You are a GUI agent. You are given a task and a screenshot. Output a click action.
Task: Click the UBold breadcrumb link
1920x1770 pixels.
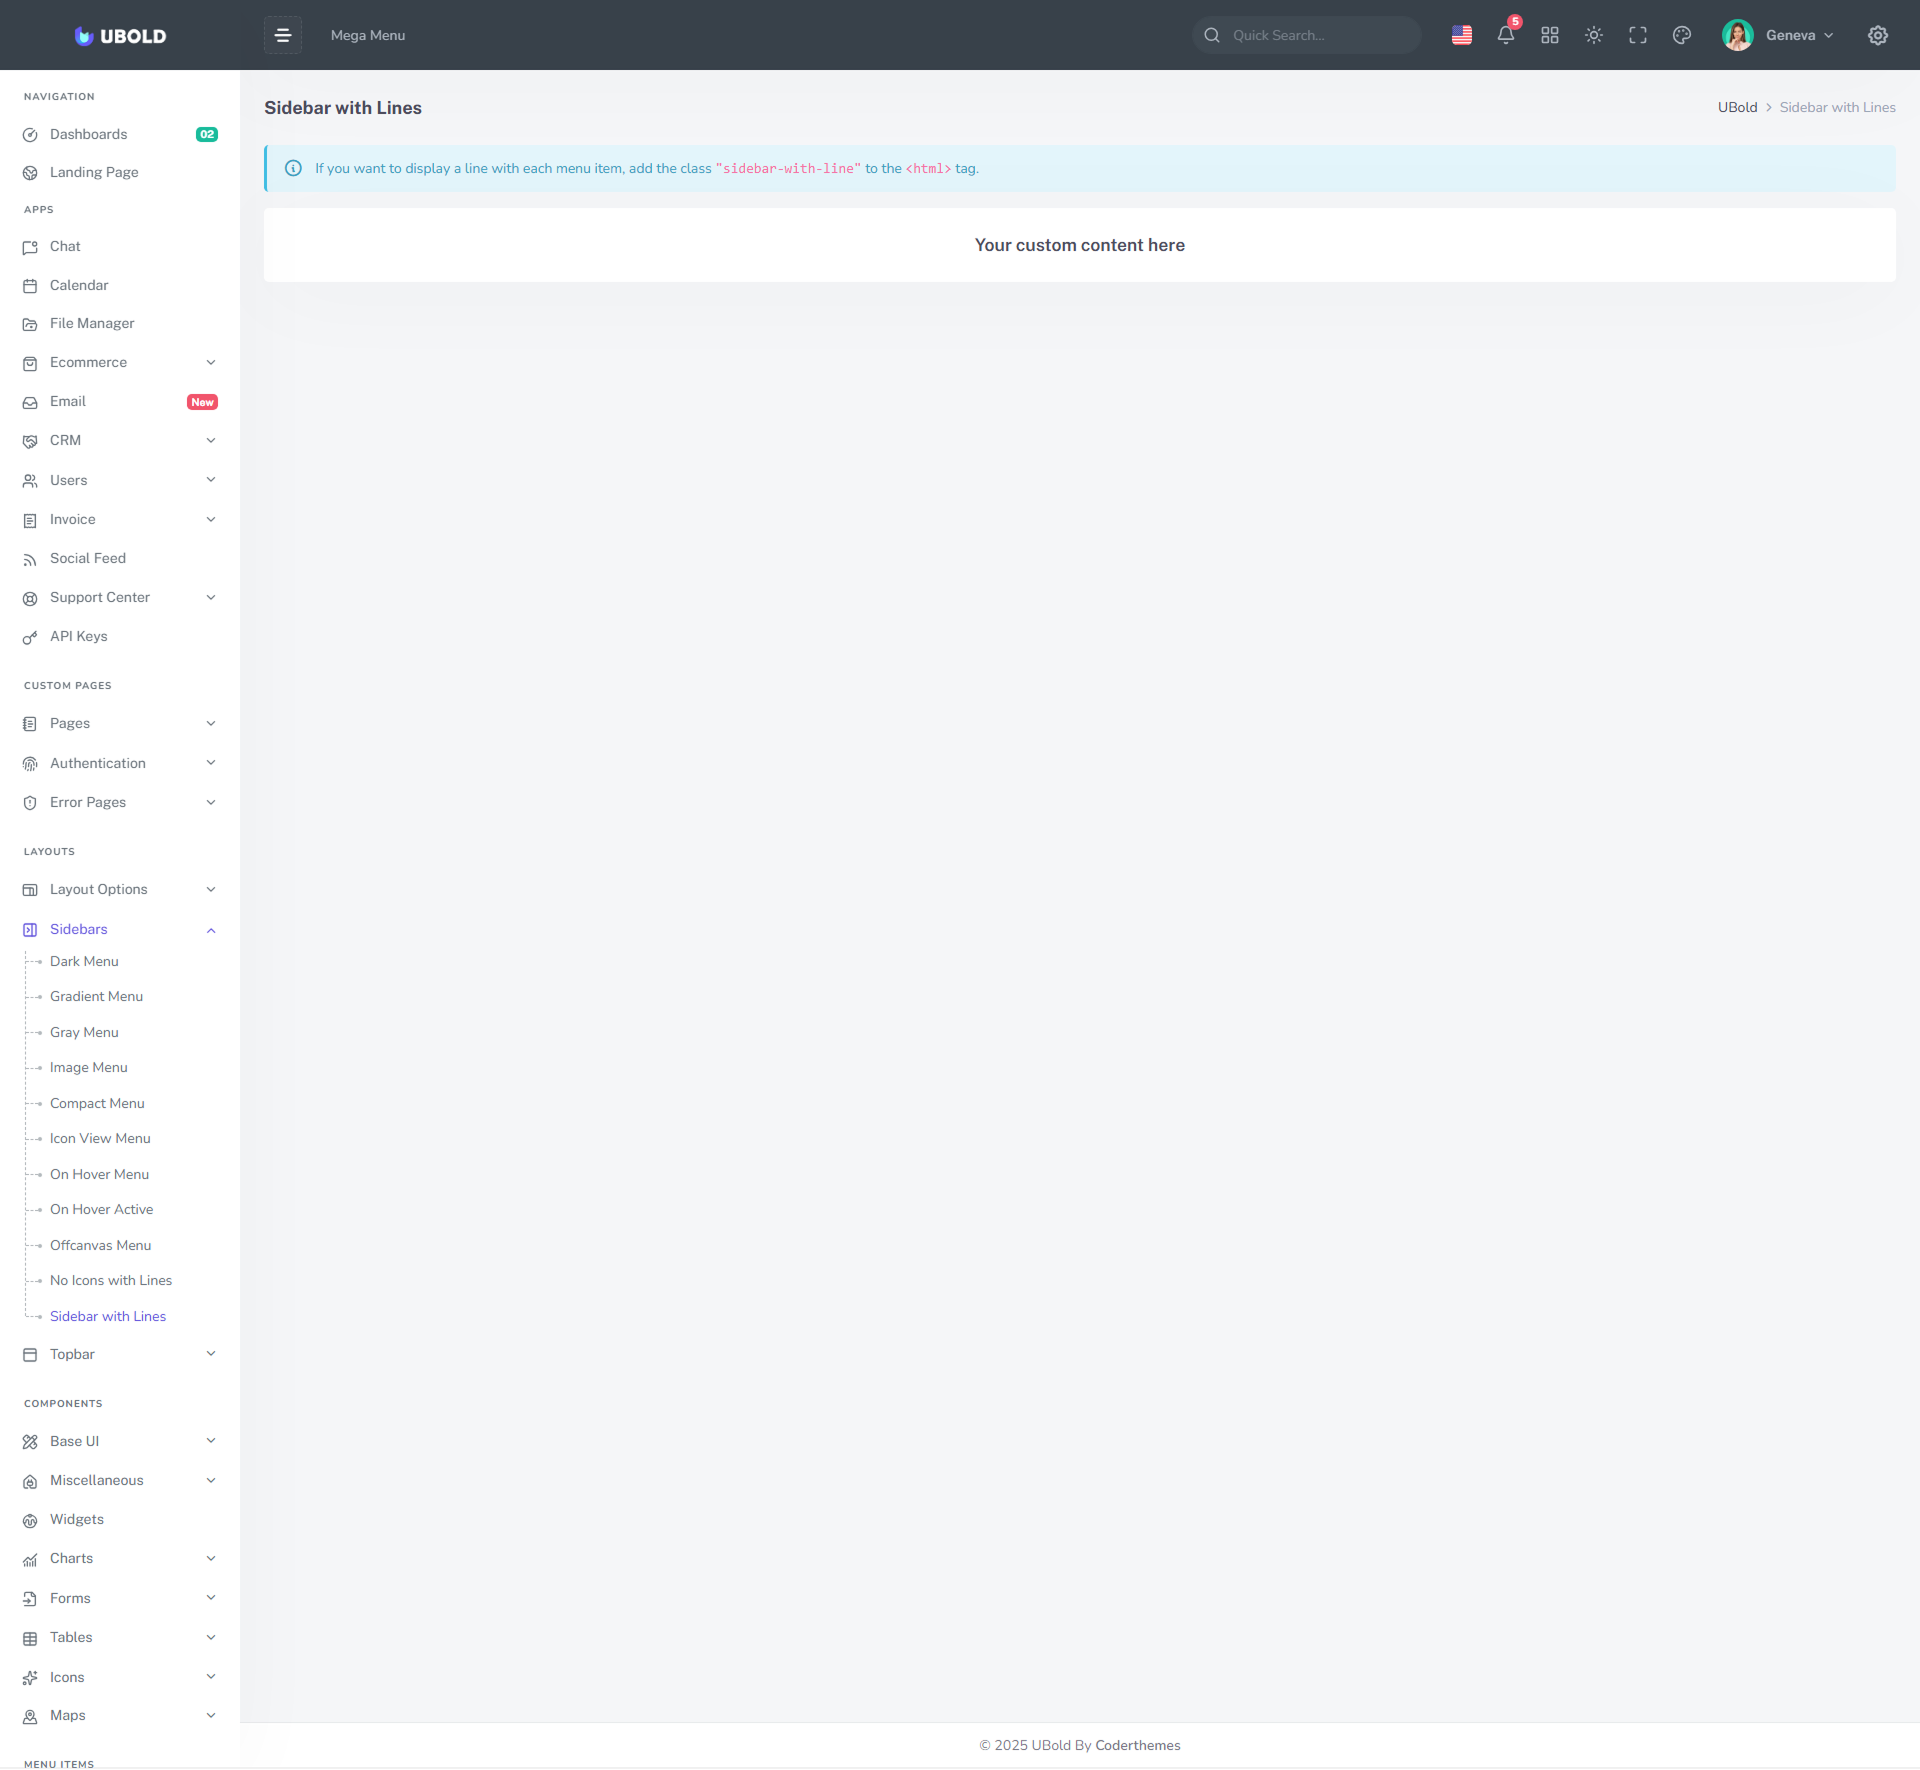click(x=1737, y=107)
